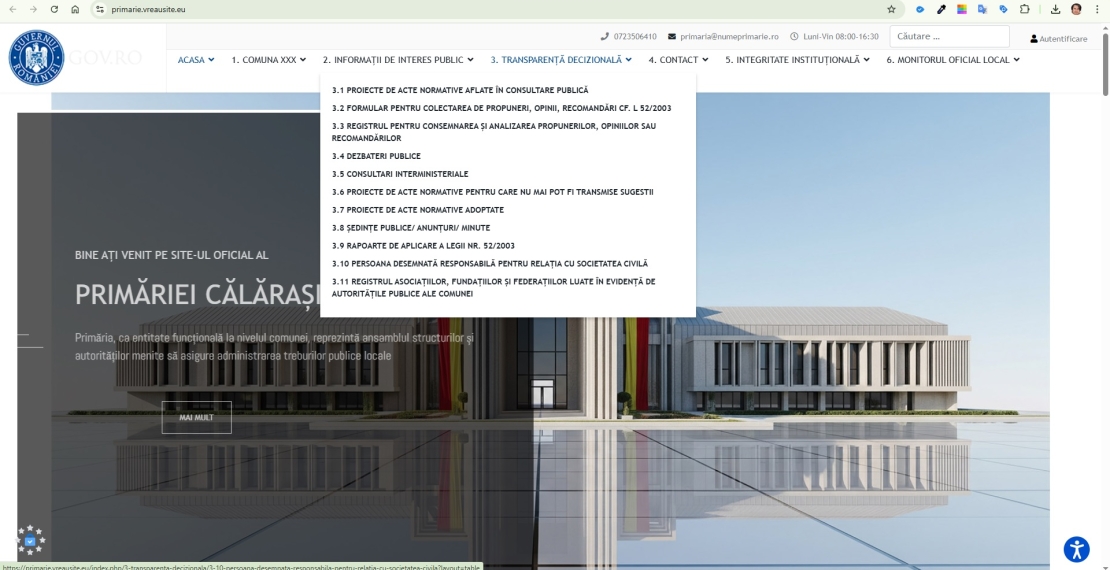
Task: Expand 5. Integritate Instituțională menu
Action: tap(796, 60)
